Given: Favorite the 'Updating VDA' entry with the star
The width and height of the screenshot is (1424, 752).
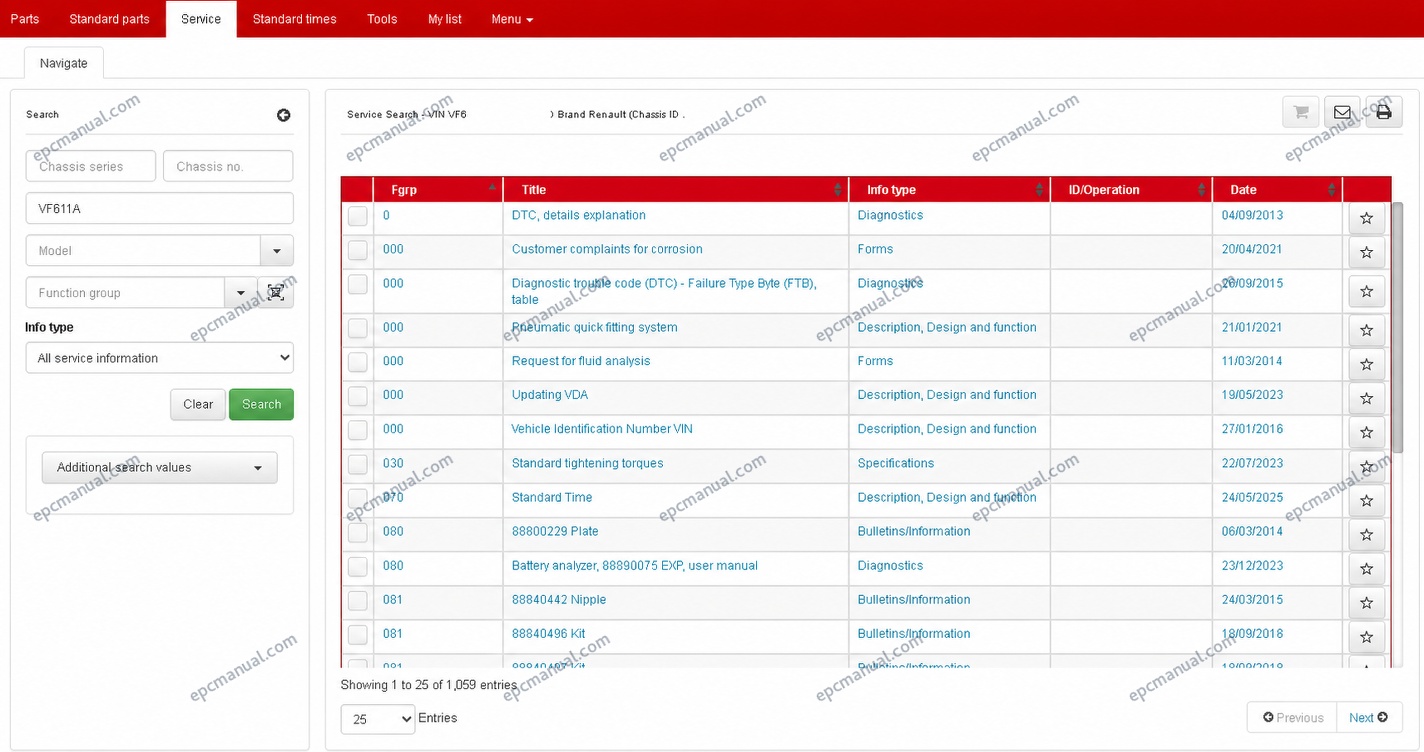Looking at the screenshot, I should (x=1366, y=398).
